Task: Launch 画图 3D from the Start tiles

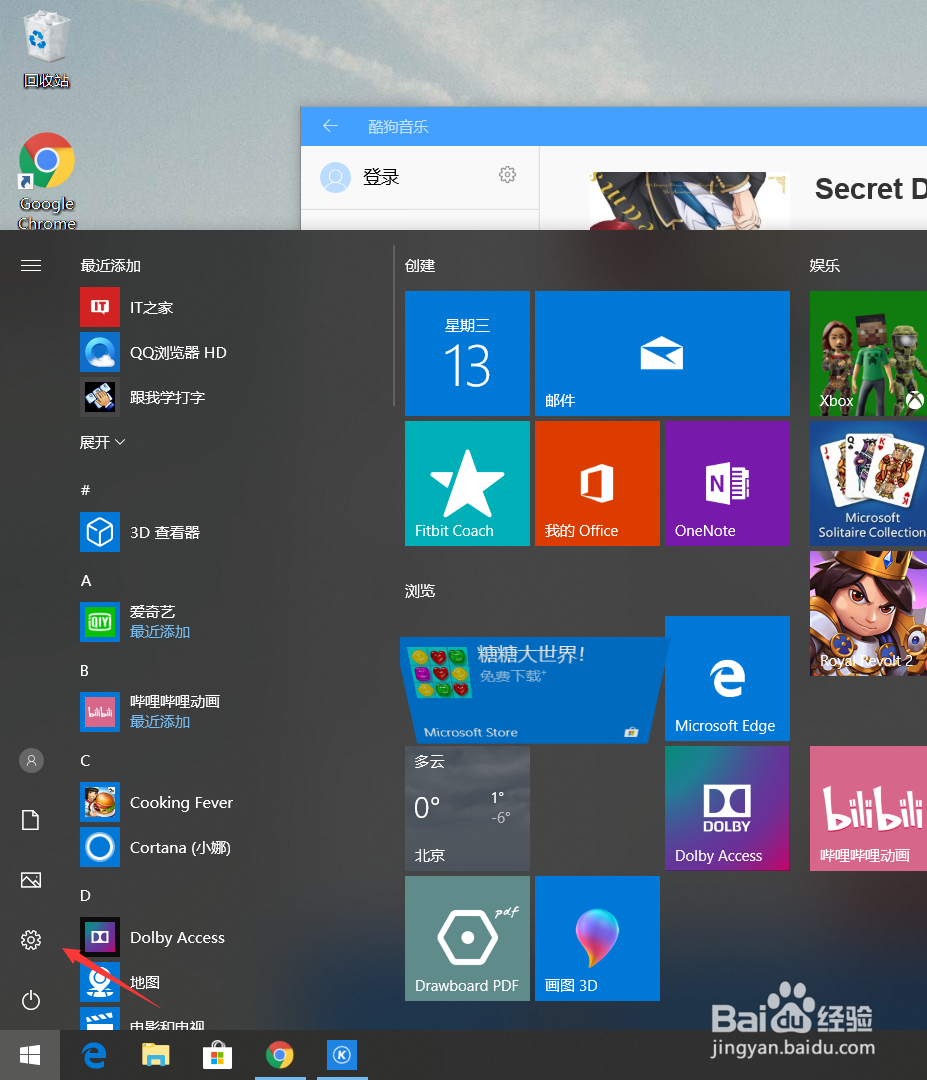Action: click(x=597, y=938)
